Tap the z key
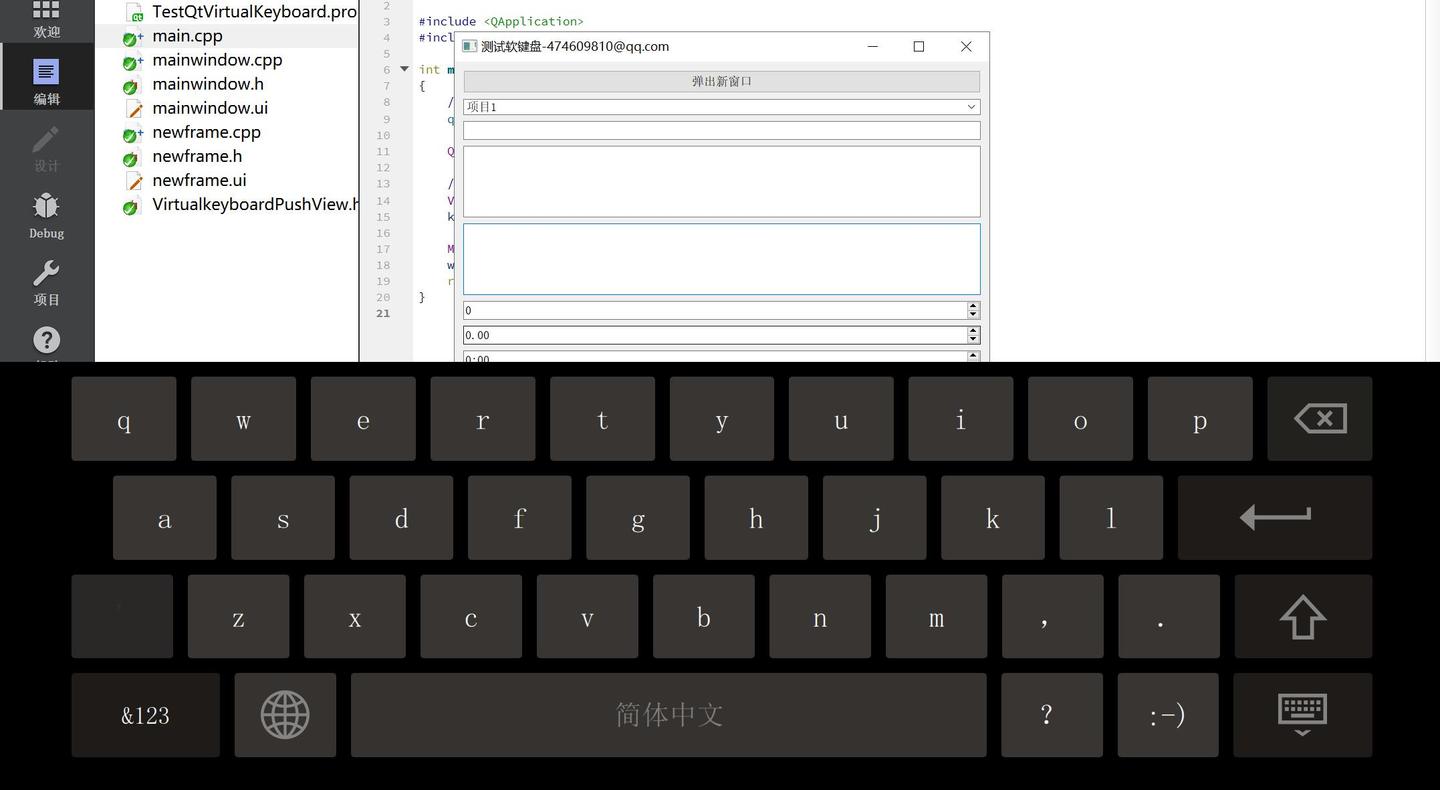Screen dimensions: 1440x790 tap(238, 616)
